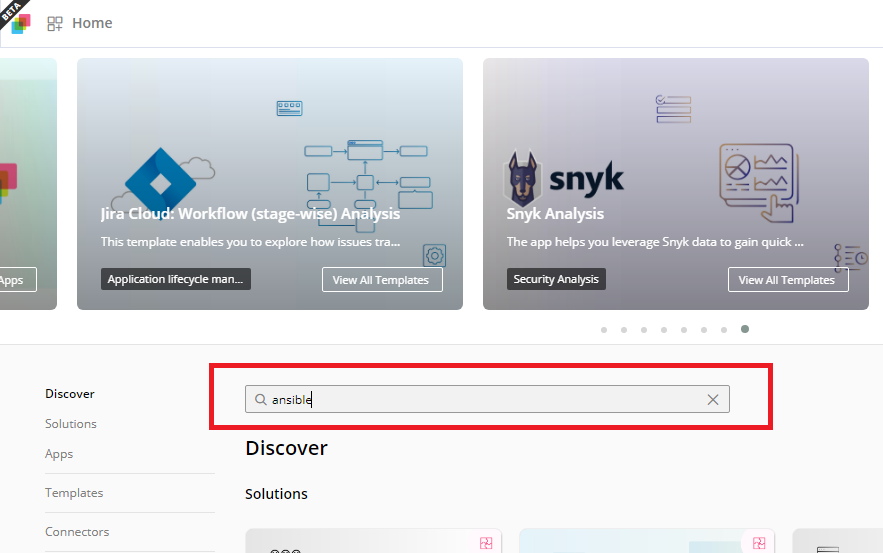This screenshot has width=883, height=553.
Task: Click View All Templates on Snyk card
Action: [x=788, y=280]
